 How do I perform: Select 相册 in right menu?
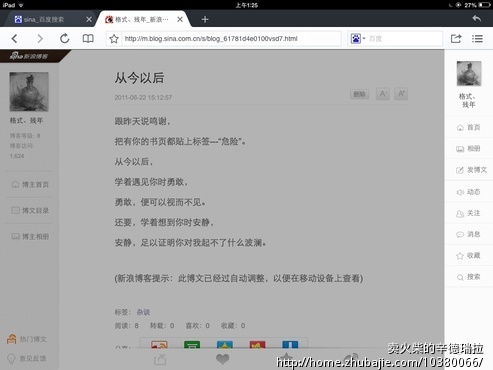point(469,148)
